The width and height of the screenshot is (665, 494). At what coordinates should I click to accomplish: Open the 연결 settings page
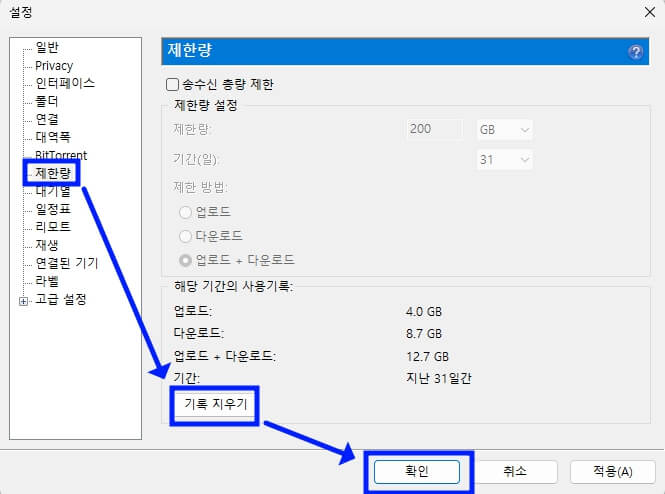pos(47,119)
